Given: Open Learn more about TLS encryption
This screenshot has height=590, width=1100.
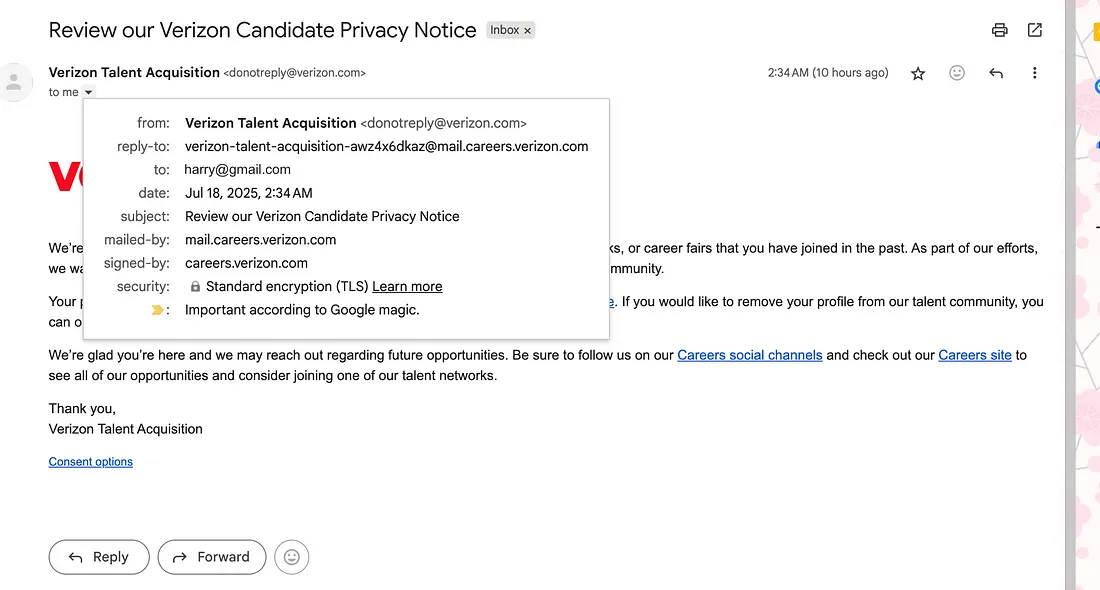Looking at the screenshot, I should tap(407, 286).
